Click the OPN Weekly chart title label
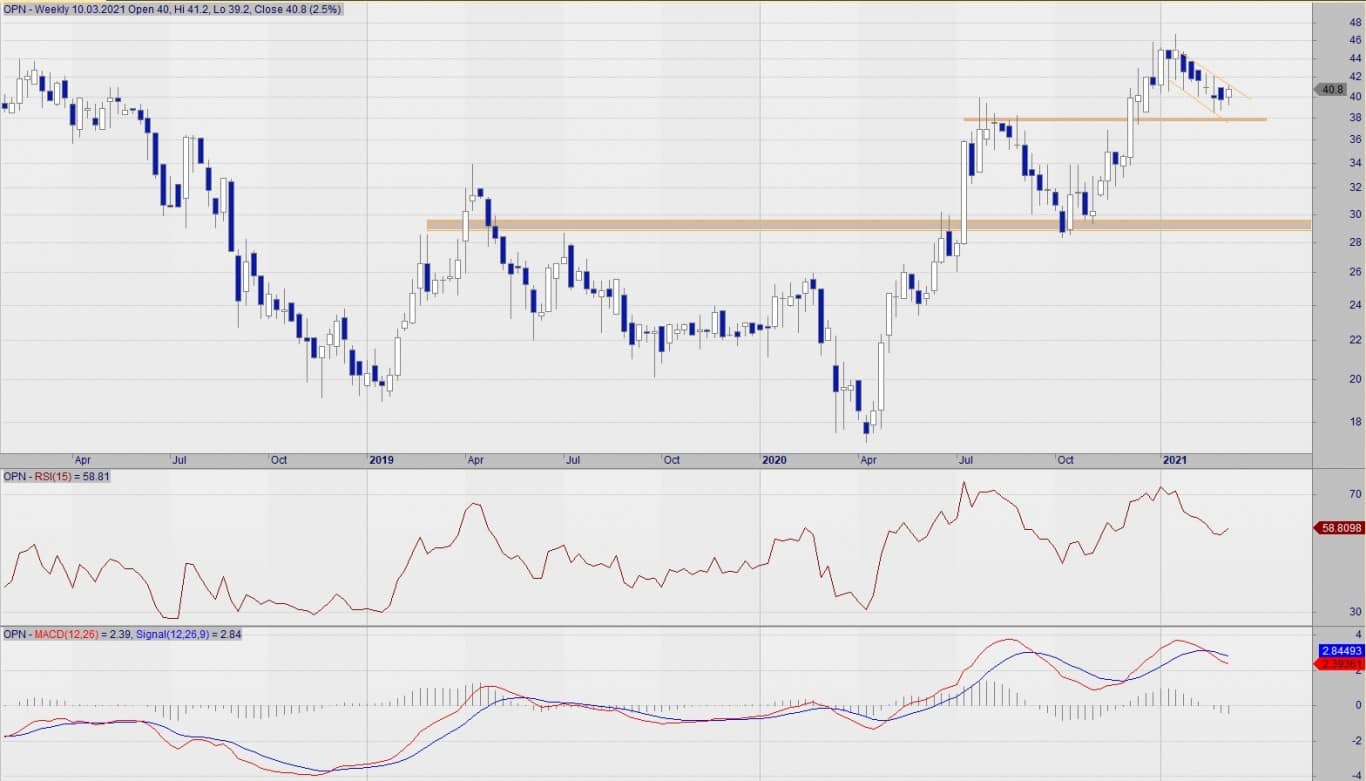This screenshot has height=781, width=1366. pyautogui.click(x=172, y=9)
